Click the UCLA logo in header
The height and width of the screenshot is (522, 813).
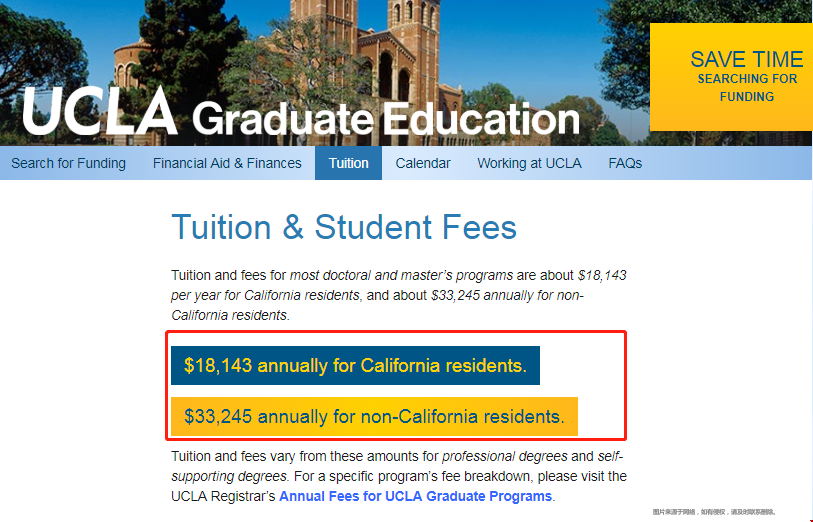(100, 111)
